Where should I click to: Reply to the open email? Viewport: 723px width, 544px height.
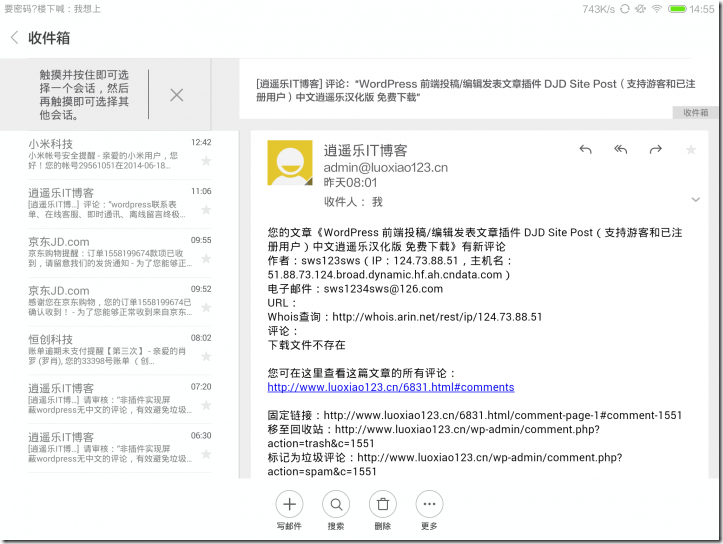click(x=585, y=149)
